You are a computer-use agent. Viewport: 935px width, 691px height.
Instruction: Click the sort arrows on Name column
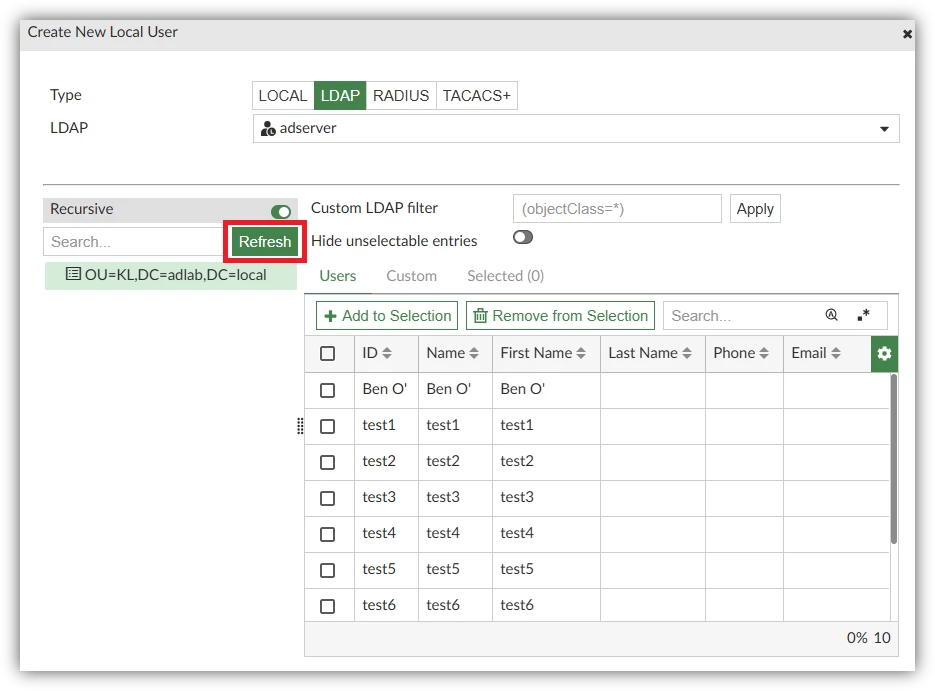pyautogui.click(x=474, y=353)
